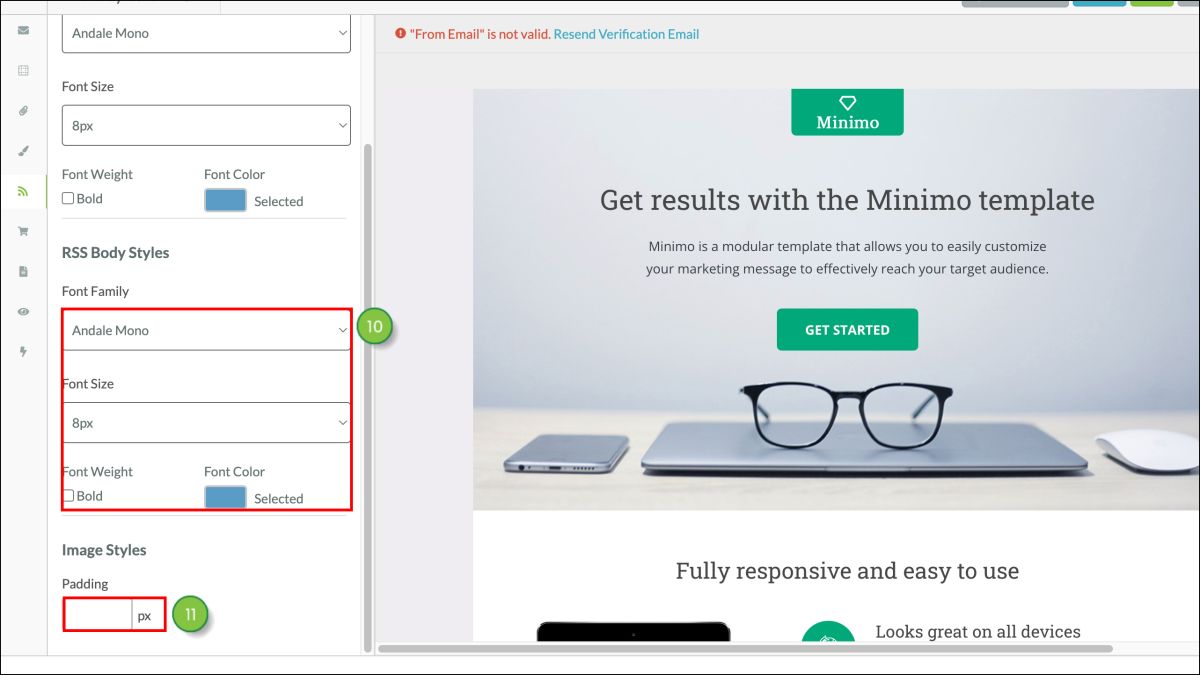This screenshot has width=1200, height=675.
Task: Open the top Andale Mono font dropdown
Action: tap(206, 33)
